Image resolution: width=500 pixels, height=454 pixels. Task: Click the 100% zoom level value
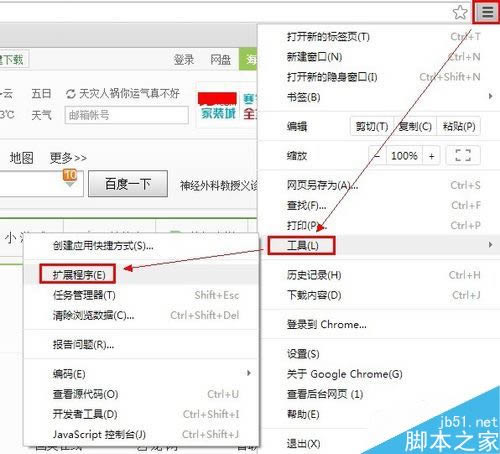click(x=404, y=156)
